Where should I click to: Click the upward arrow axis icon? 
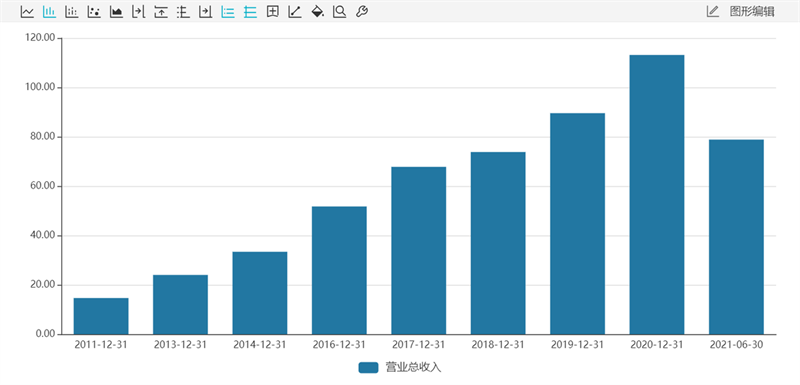161,12
